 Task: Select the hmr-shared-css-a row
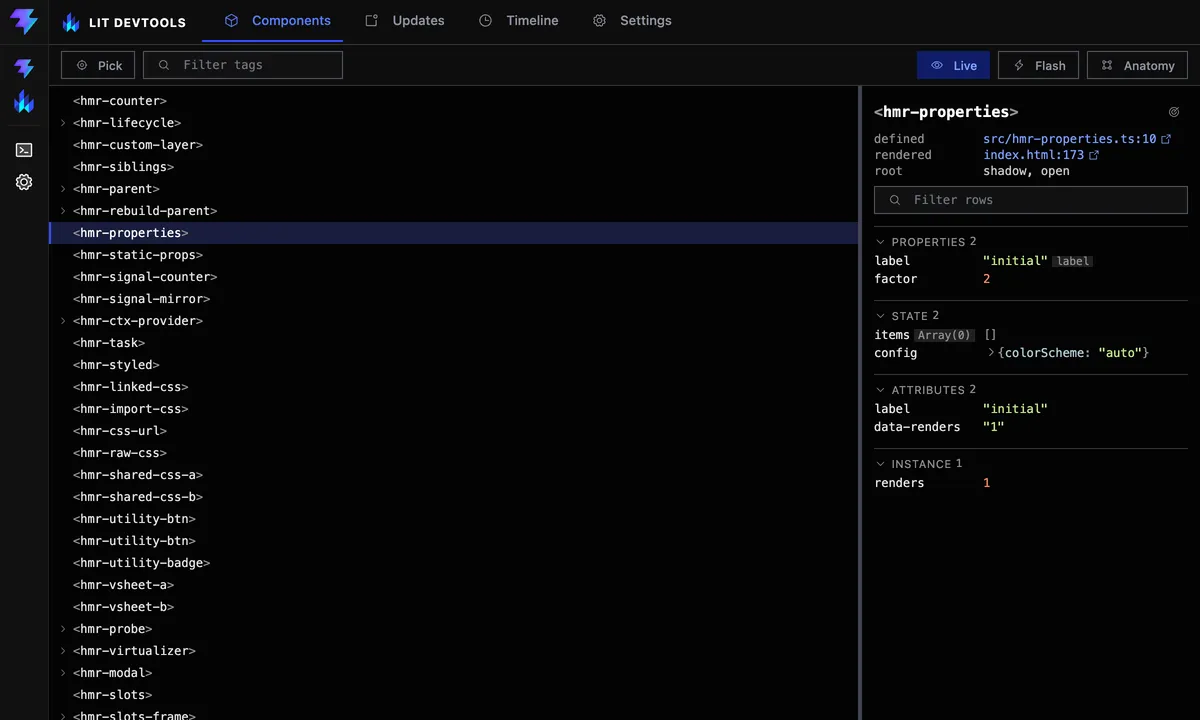point(454,475)
